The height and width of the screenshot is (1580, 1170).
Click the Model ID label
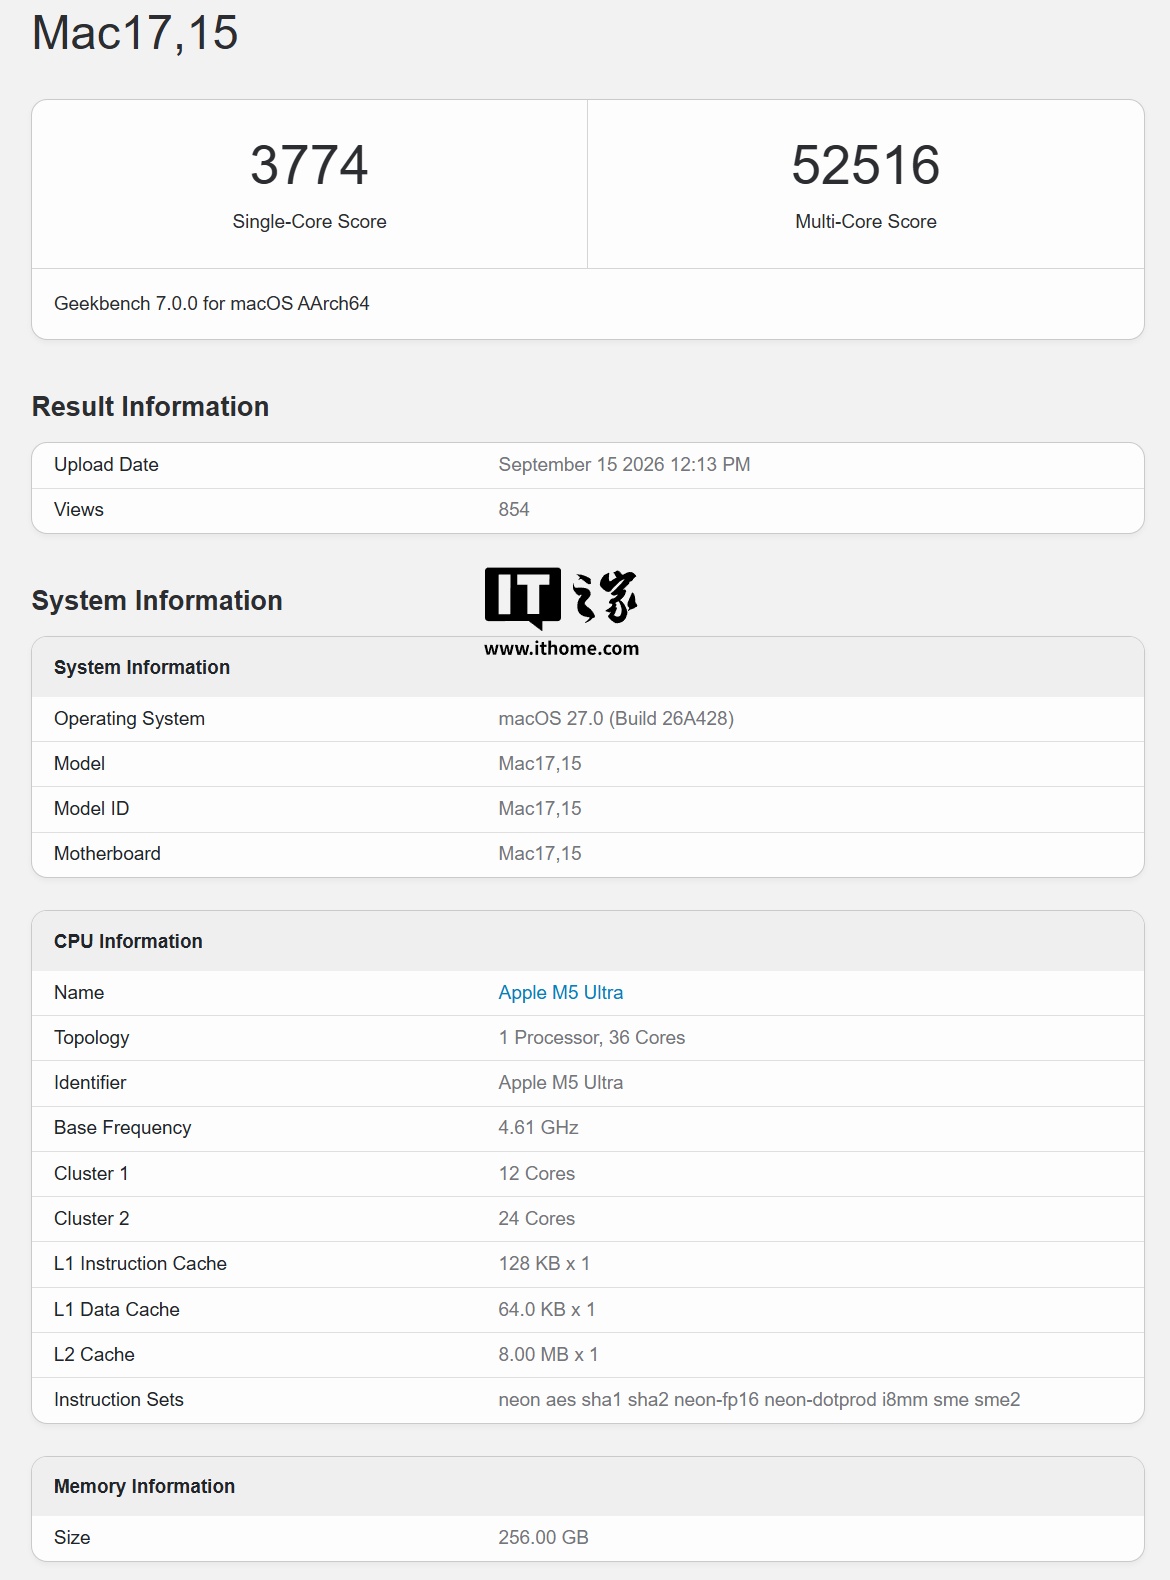tap(91, 808)
